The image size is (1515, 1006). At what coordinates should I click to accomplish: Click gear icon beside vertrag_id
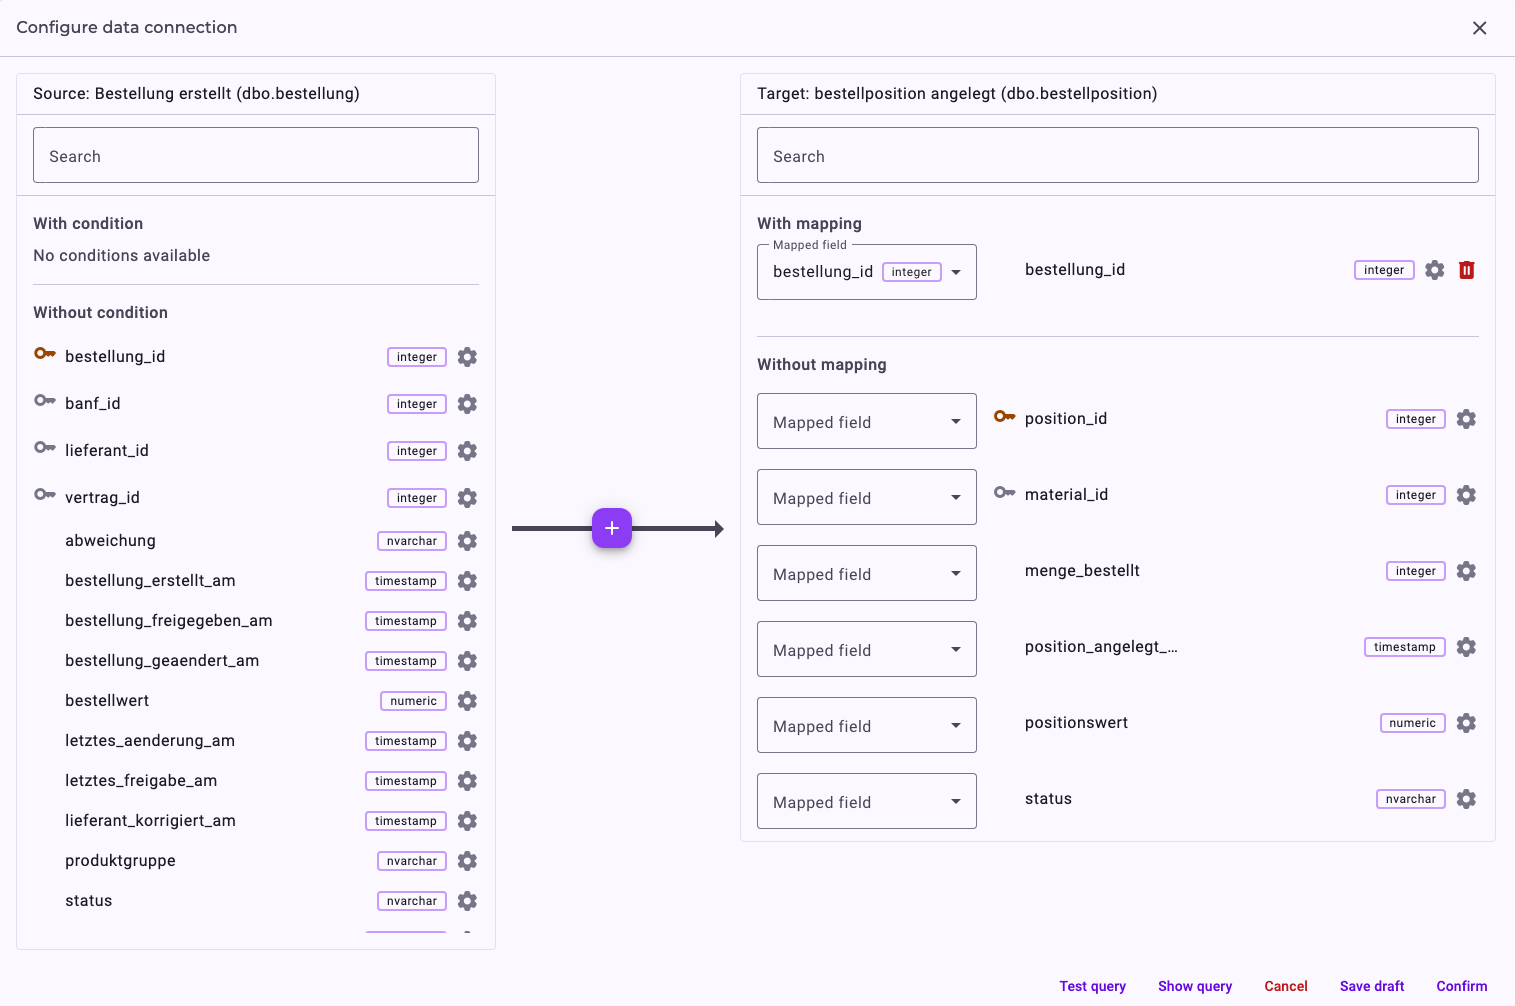(467, 498)
